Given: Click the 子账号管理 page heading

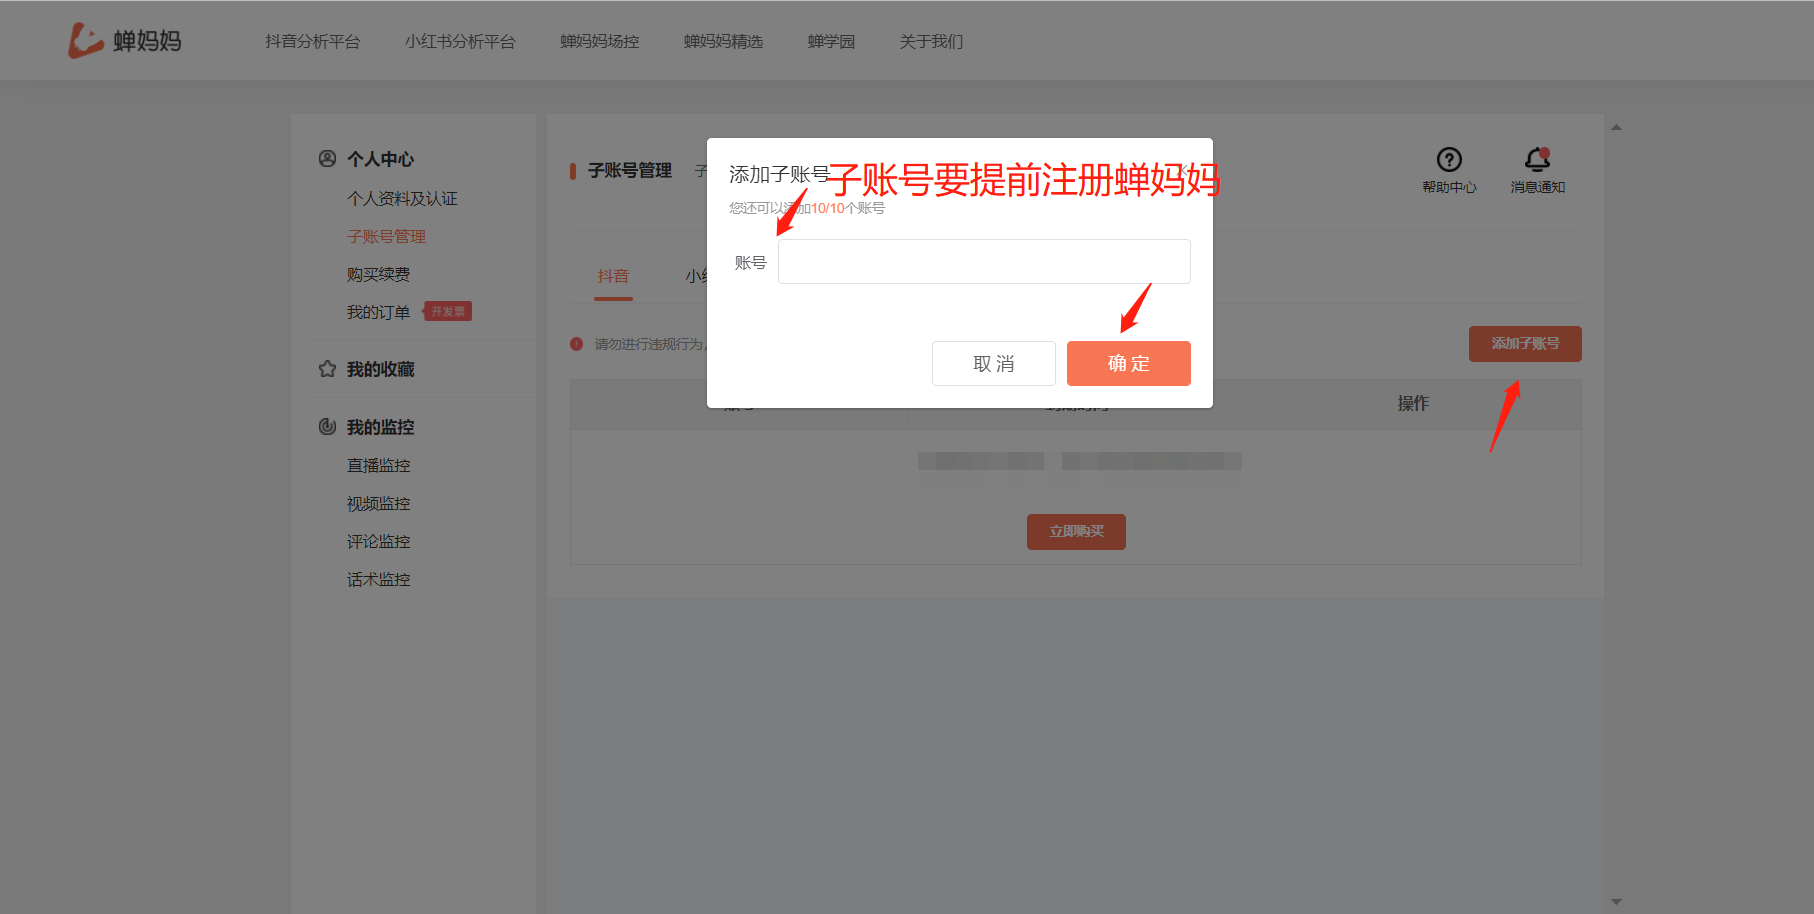Looking at the screenshot, I should click(x=630, y=170).
